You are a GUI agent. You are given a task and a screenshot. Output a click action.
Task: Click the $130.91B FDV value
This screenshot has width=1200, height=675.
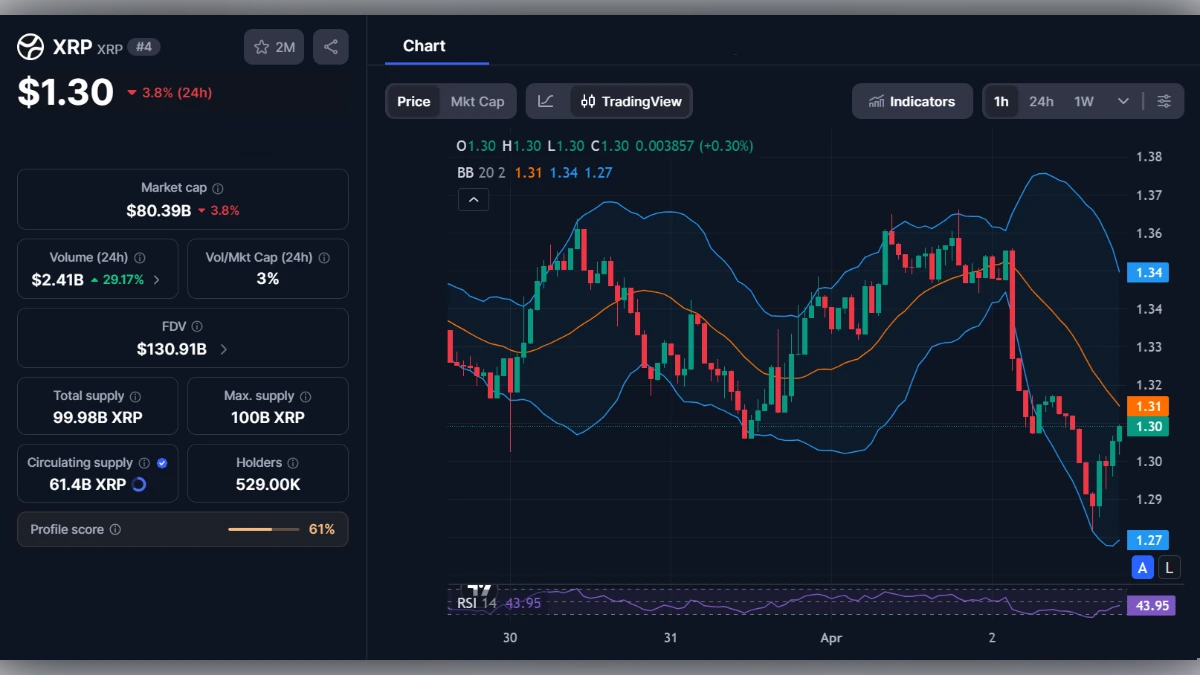(172, 350)
